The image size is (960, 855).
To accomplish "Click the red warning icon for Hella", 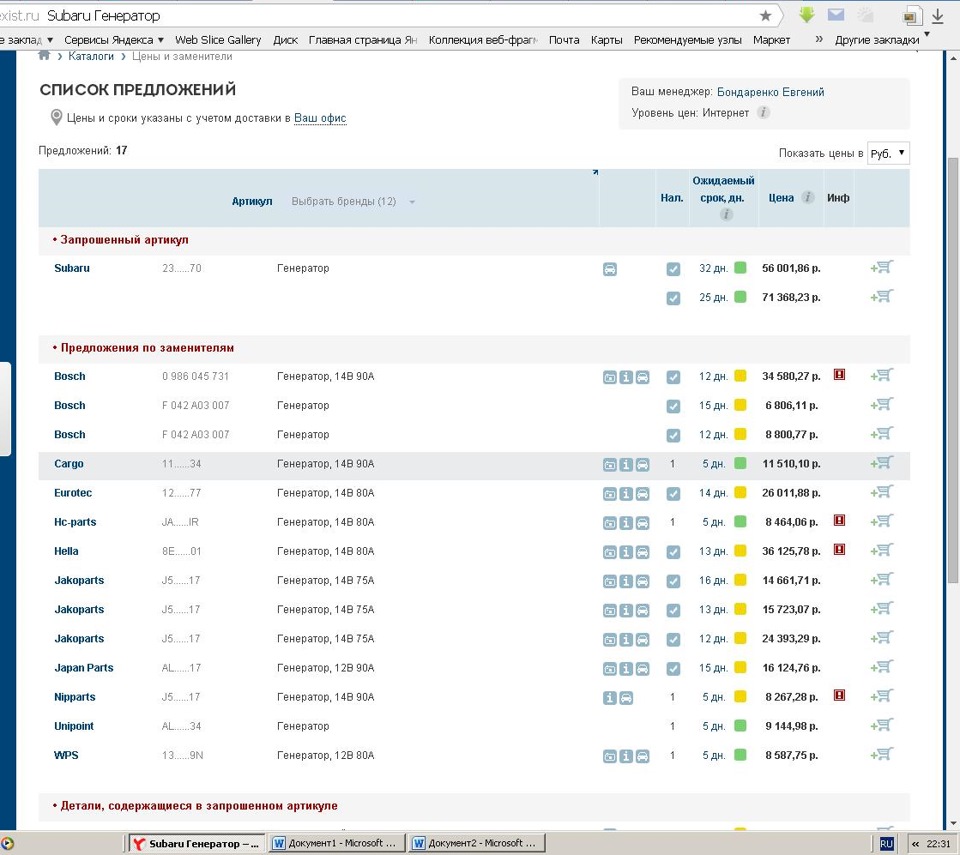I will point(839,550).
